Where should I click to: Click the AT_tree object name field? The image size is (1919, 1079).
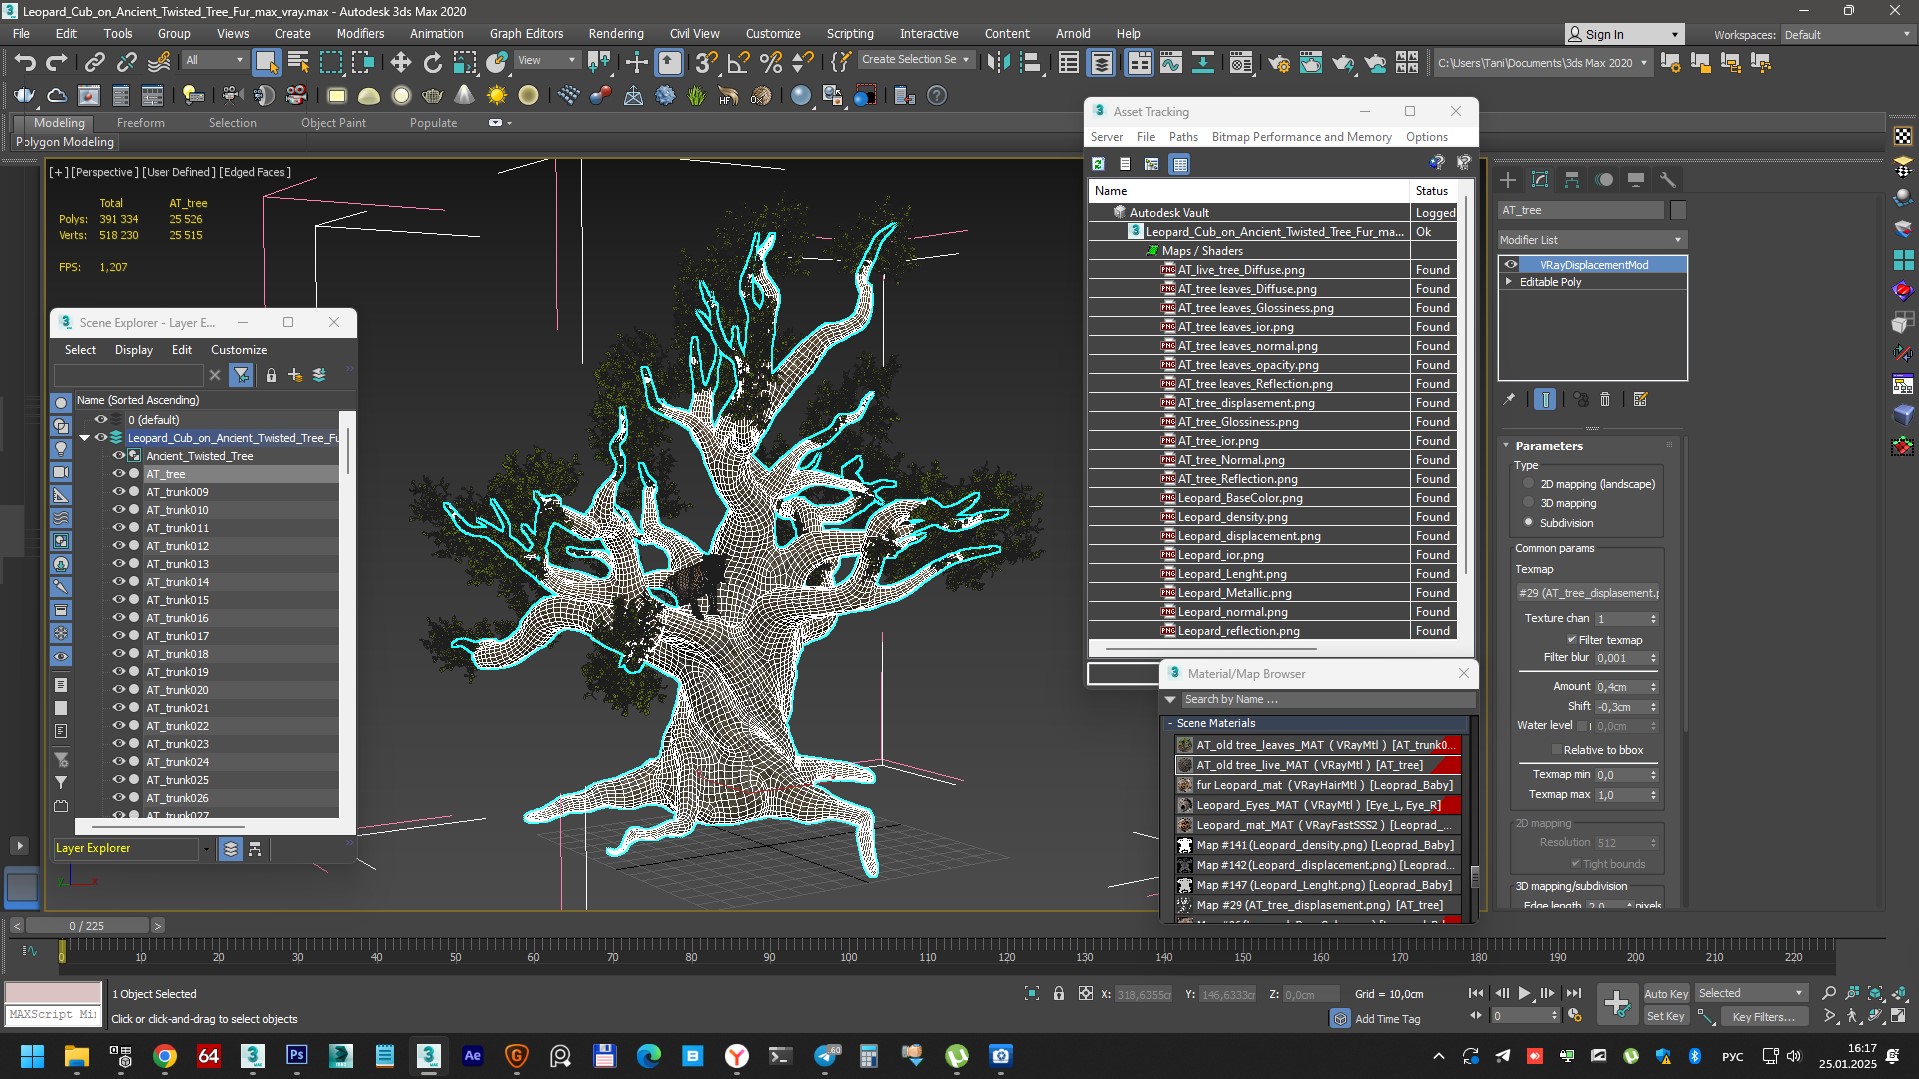tap(1580, 210)
